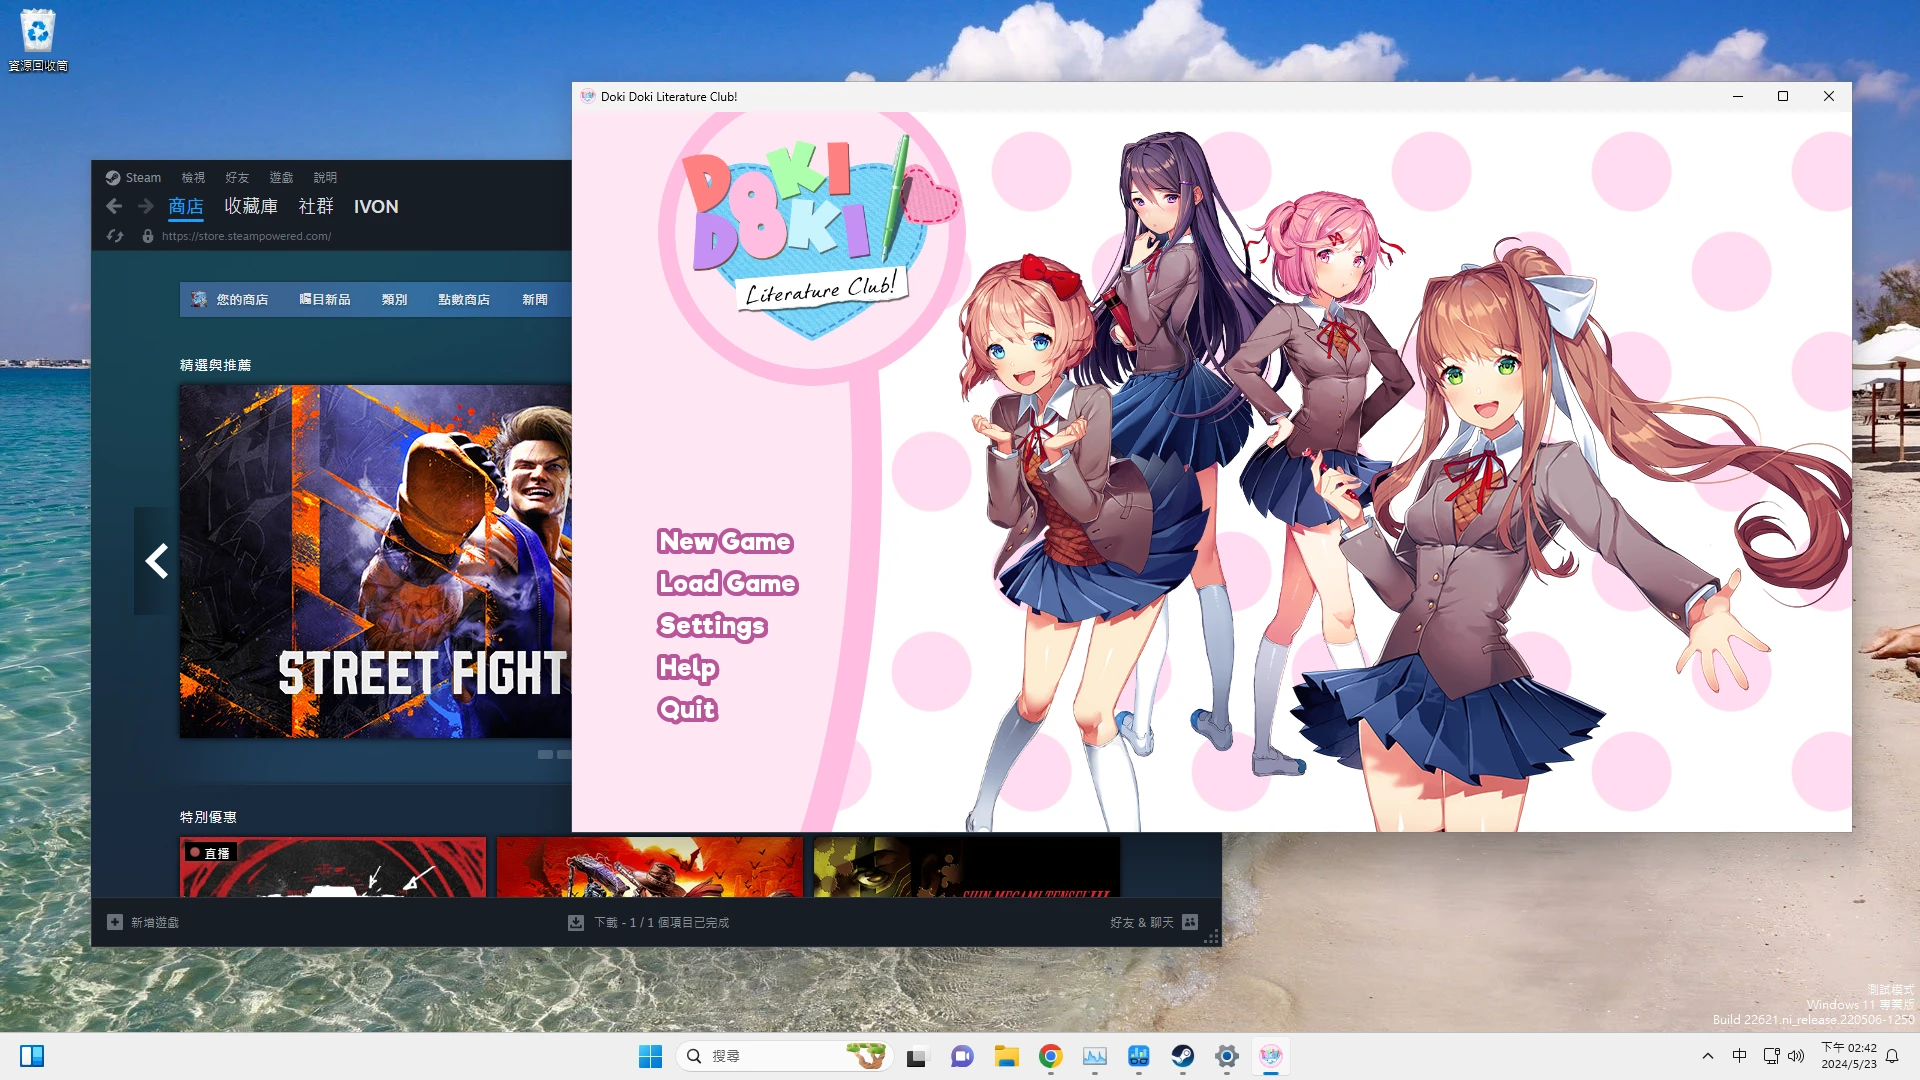
Task: Click Load Game option
Action: (x=727, y=583)
